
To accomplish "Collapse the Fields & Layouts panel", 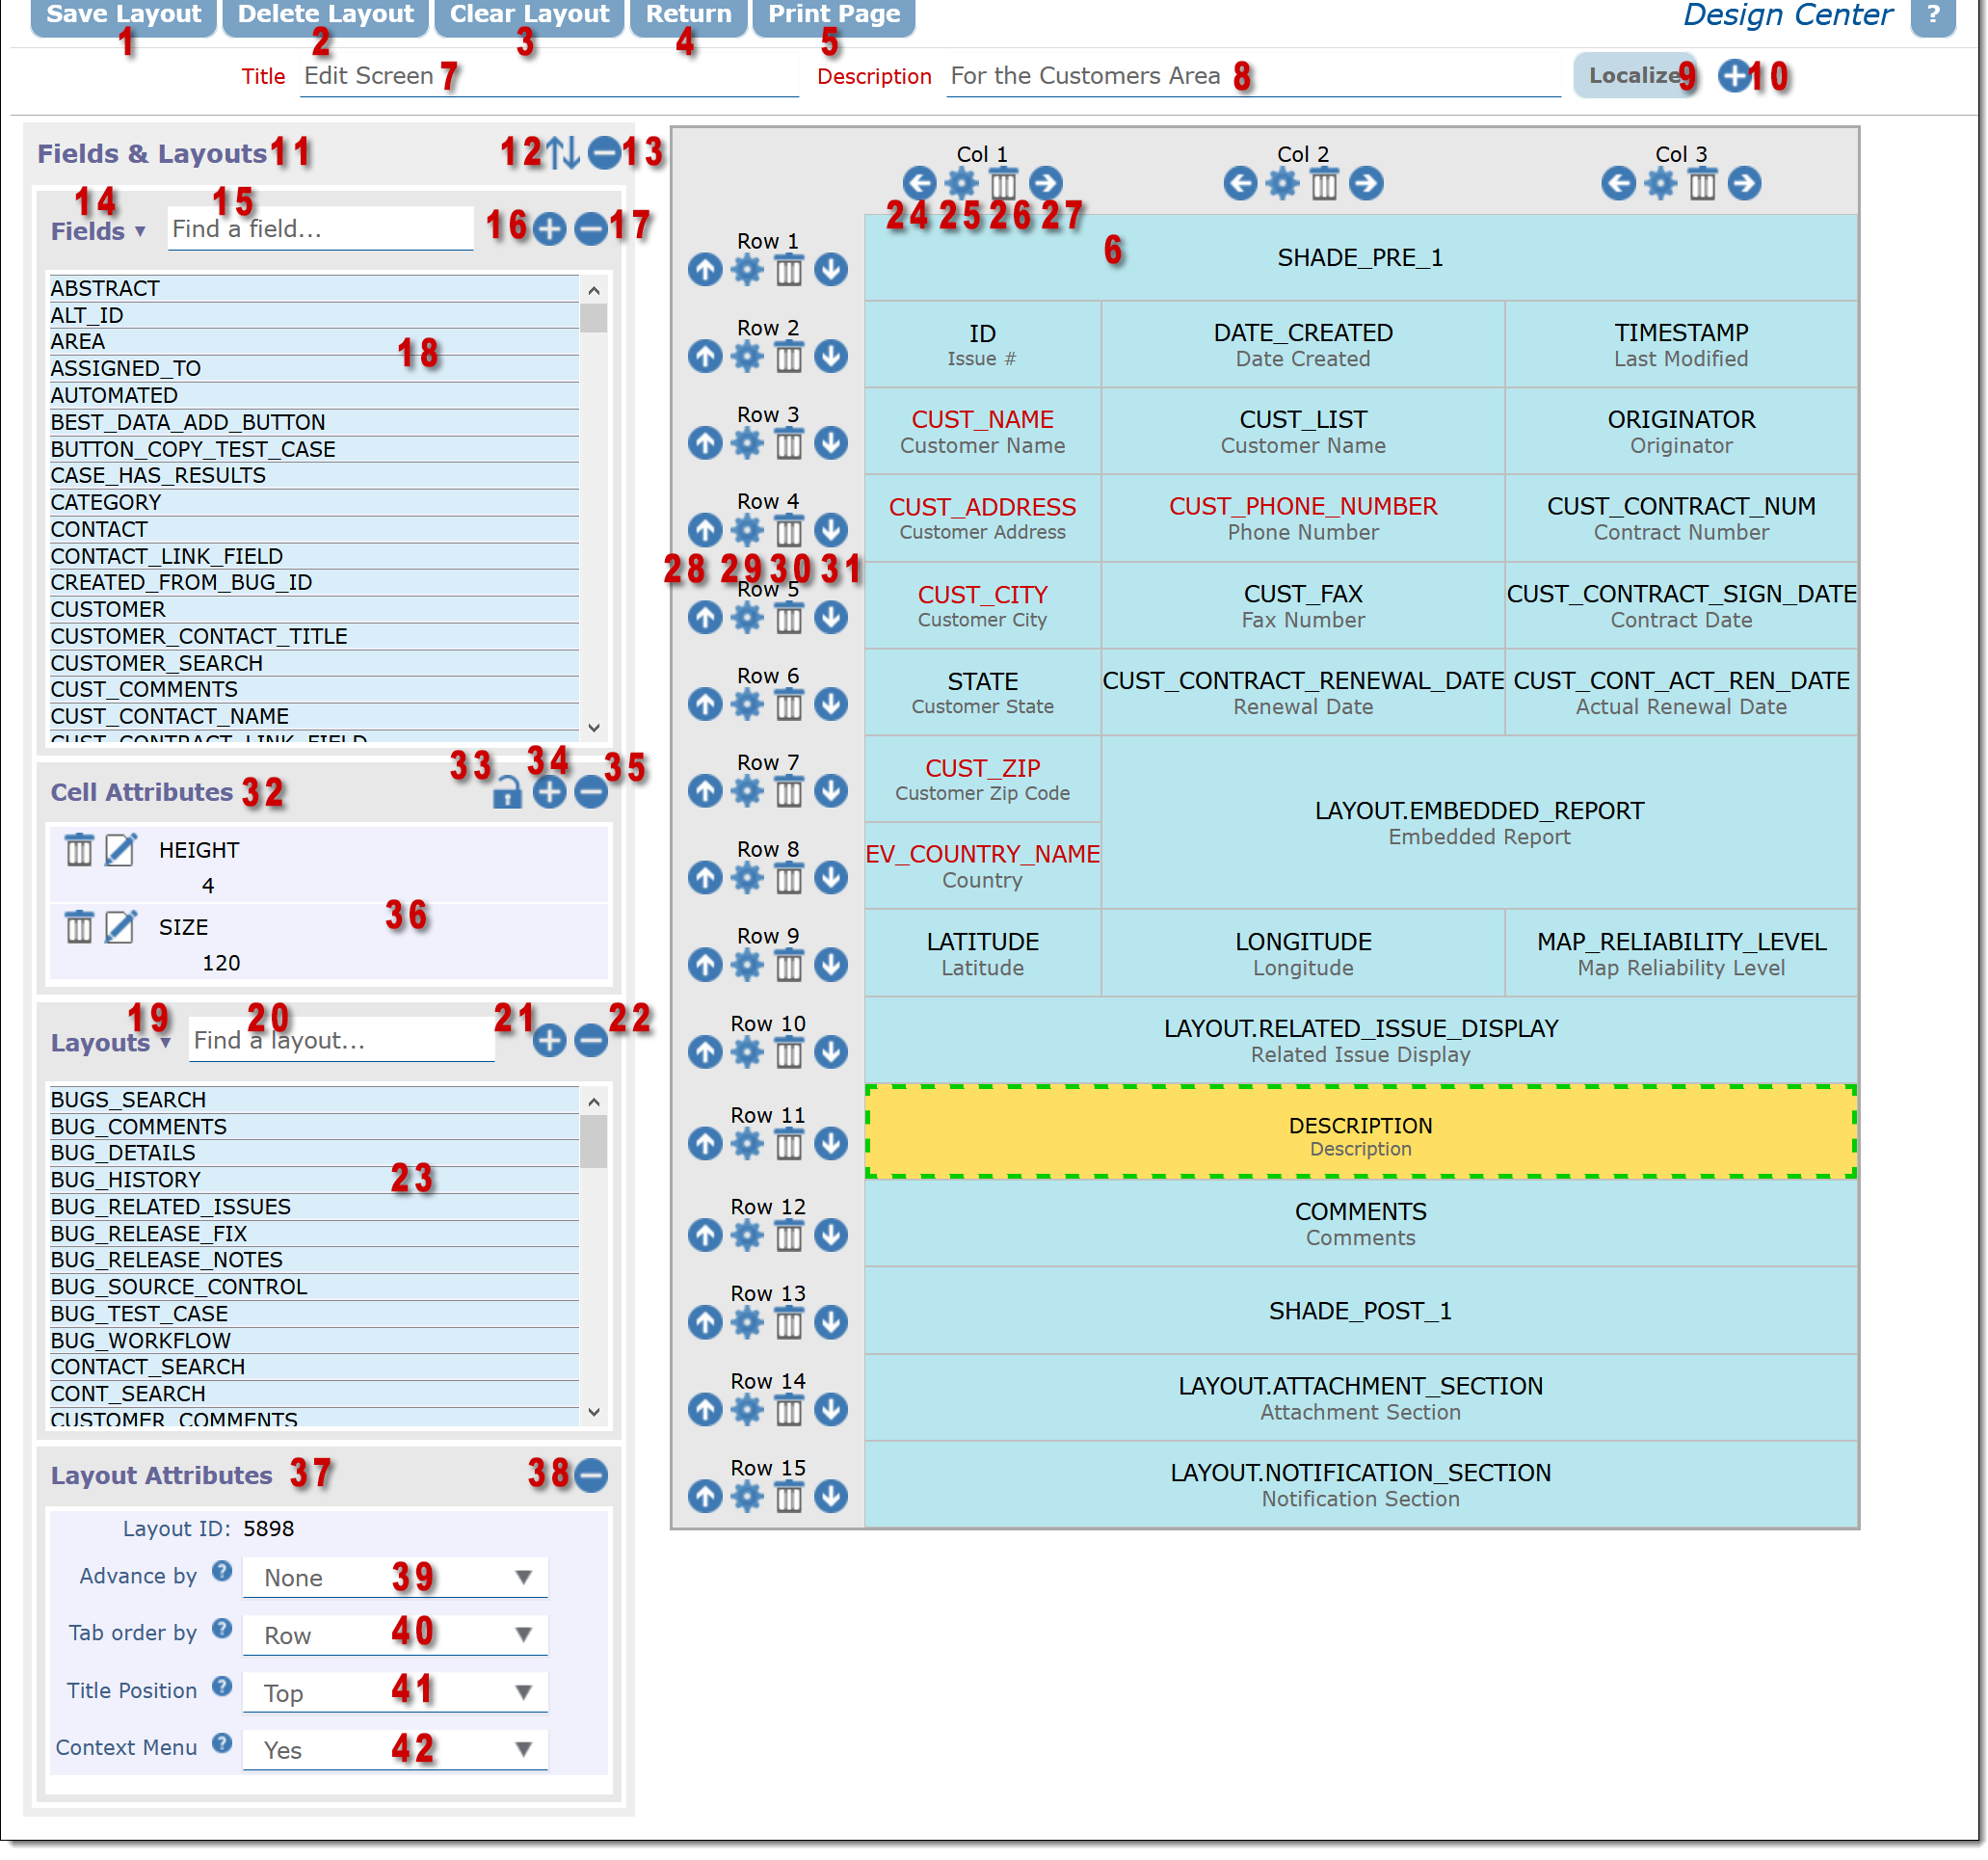I will click(603, 152).
